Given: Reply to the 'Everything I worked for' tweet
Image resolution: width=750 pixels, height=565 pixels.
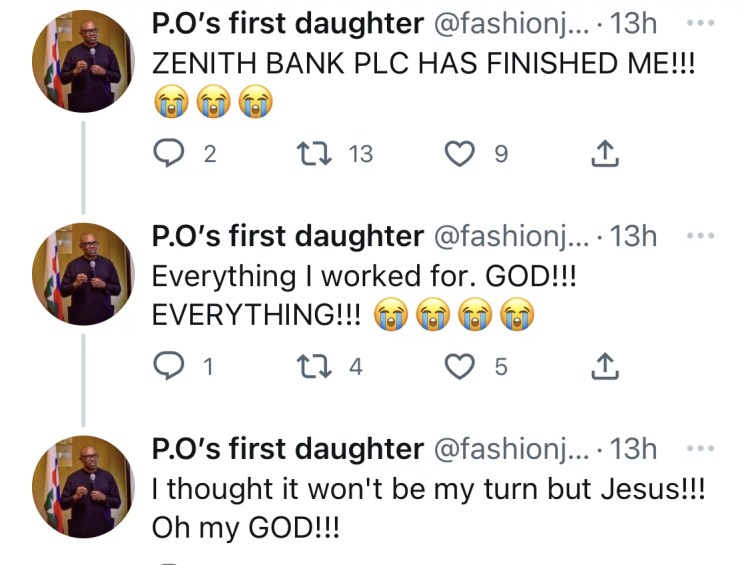Looking at the screenshot, I should tap(168, 367).
